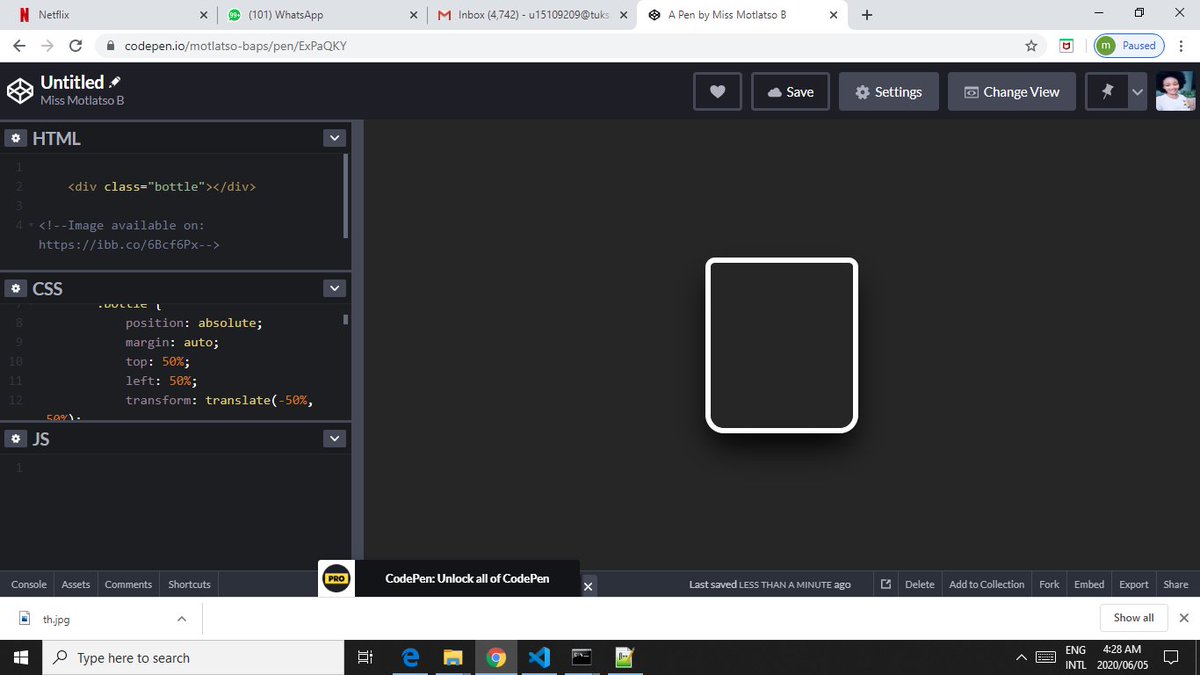The width and height of the screenshot is (1200, 675).
Task: Open a new browser tab
Action: (866, 15)
